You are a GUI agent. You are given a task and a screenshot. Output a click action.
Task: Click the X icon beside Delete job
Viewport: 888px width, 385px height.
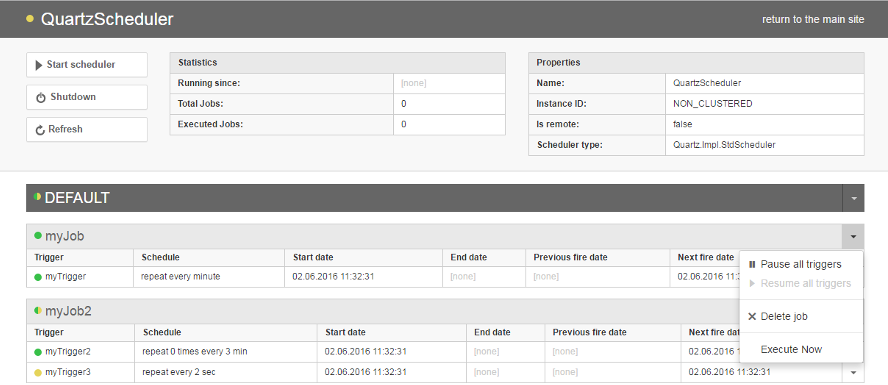point(752,316)
